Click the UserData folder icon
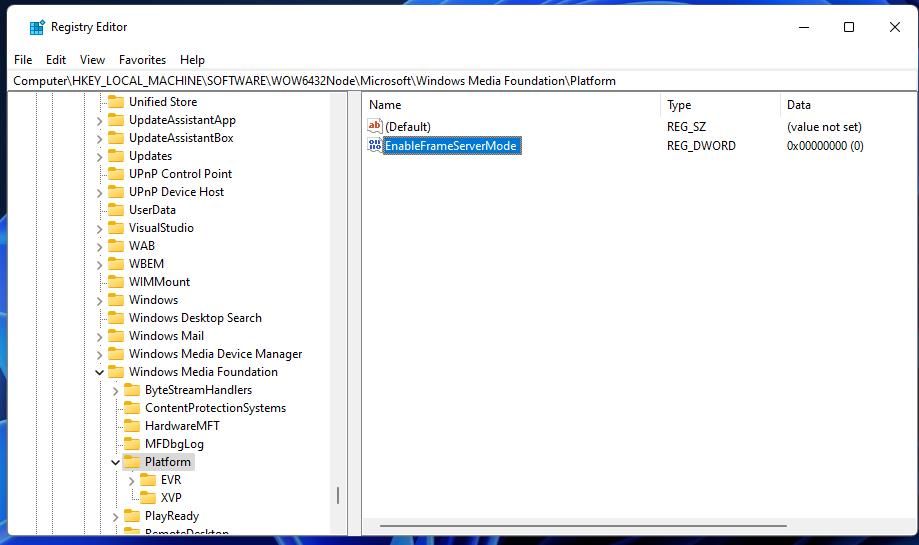The width and height of the screenshot is (919, 545). pos(116,209)
